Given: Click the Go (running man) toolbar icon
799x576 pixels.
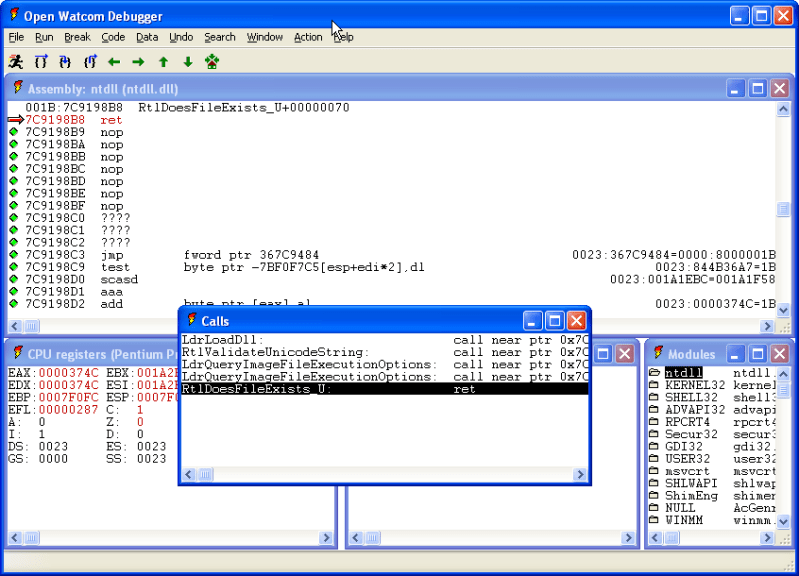Looking at the screenshot, I should pos(16,62).
